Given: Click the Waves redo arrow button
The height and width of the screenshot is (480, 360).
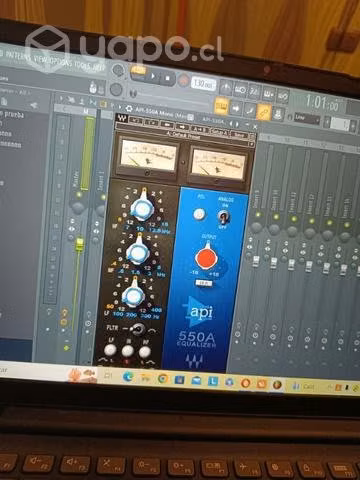Looking at the screenshot, I should 151,122.
